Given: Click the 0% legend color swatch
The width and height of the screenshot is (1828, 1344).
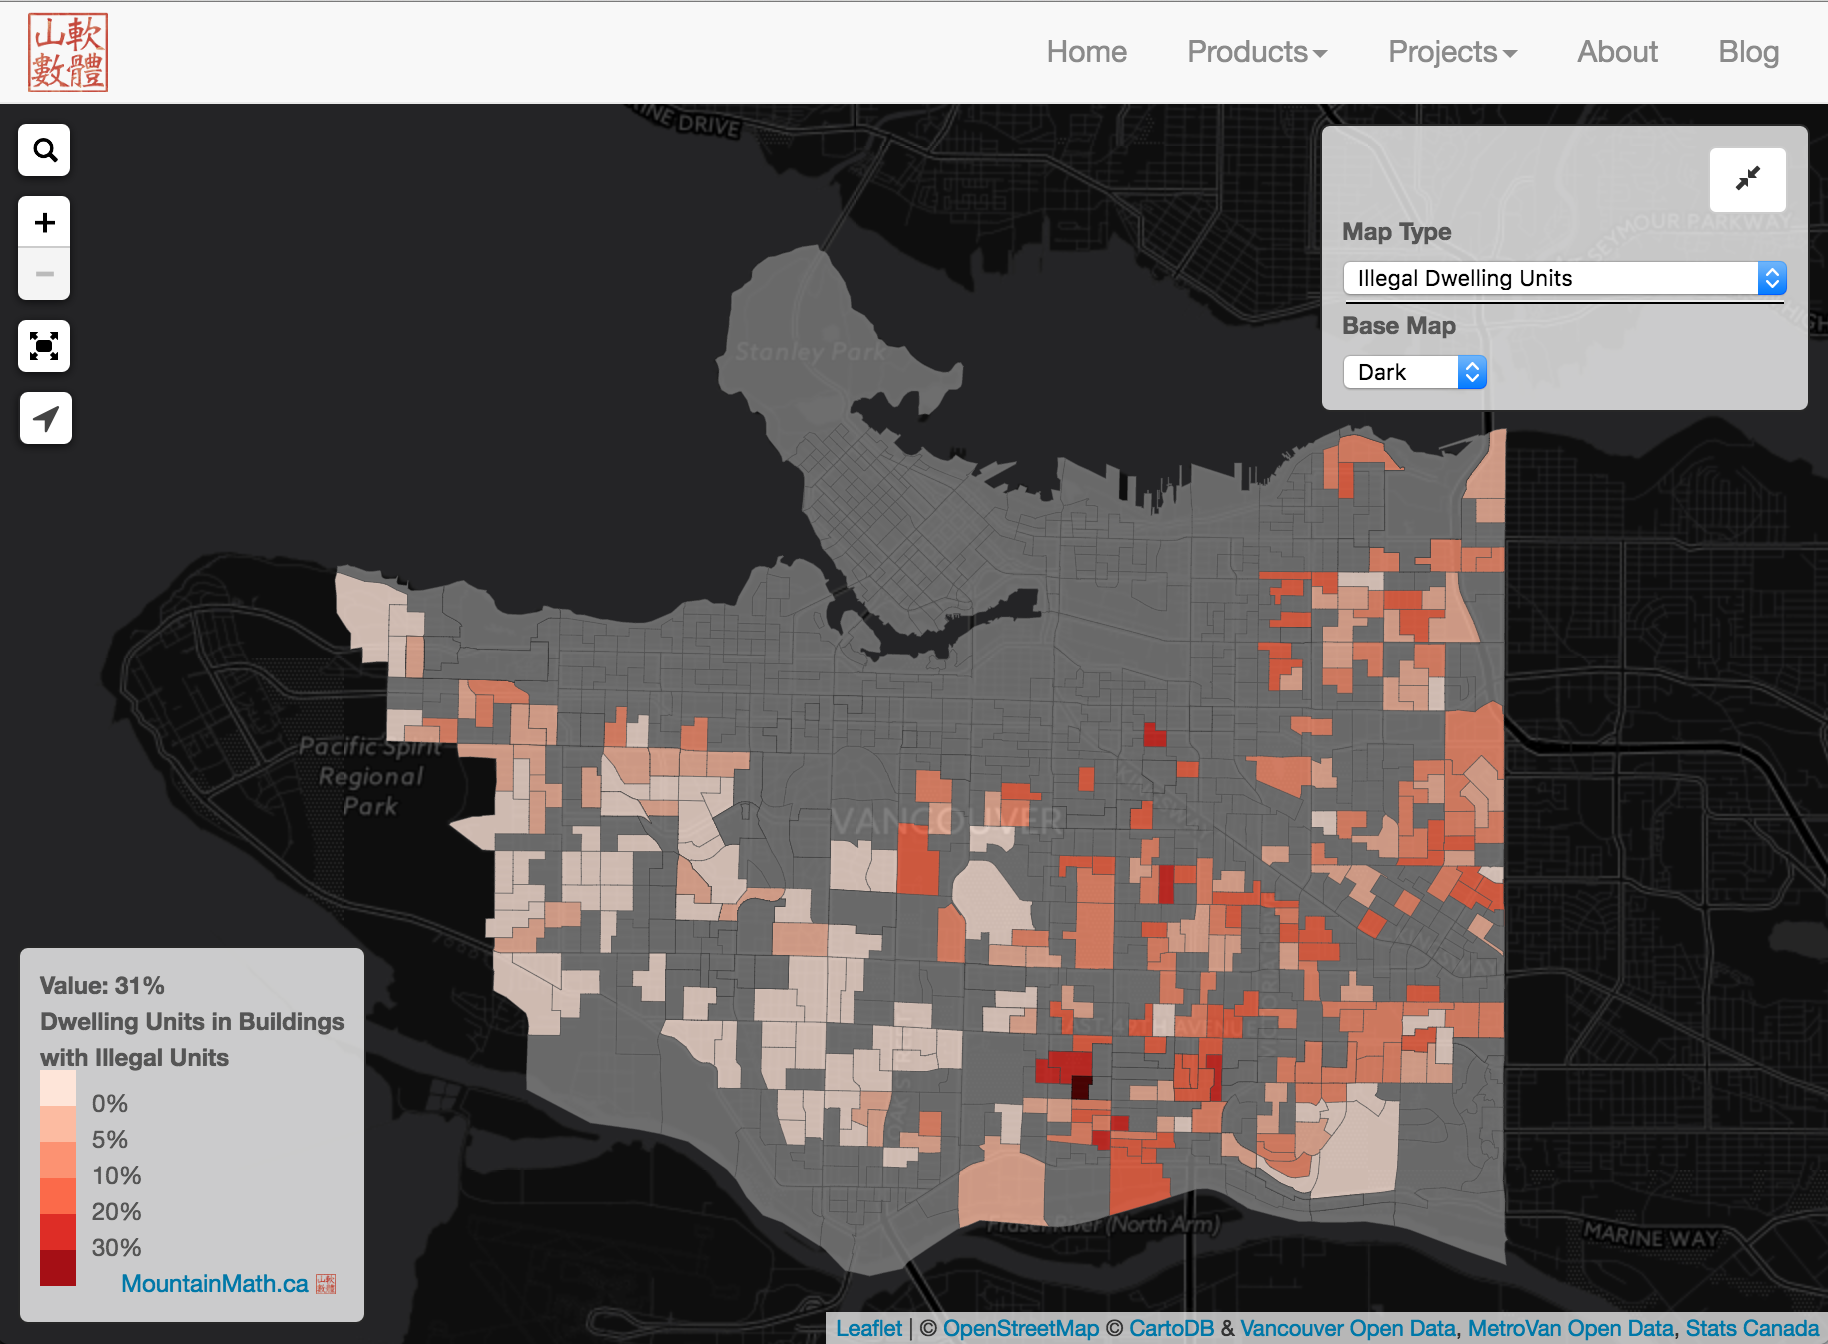Looking at the screenshot, I should pos(58,1088).
